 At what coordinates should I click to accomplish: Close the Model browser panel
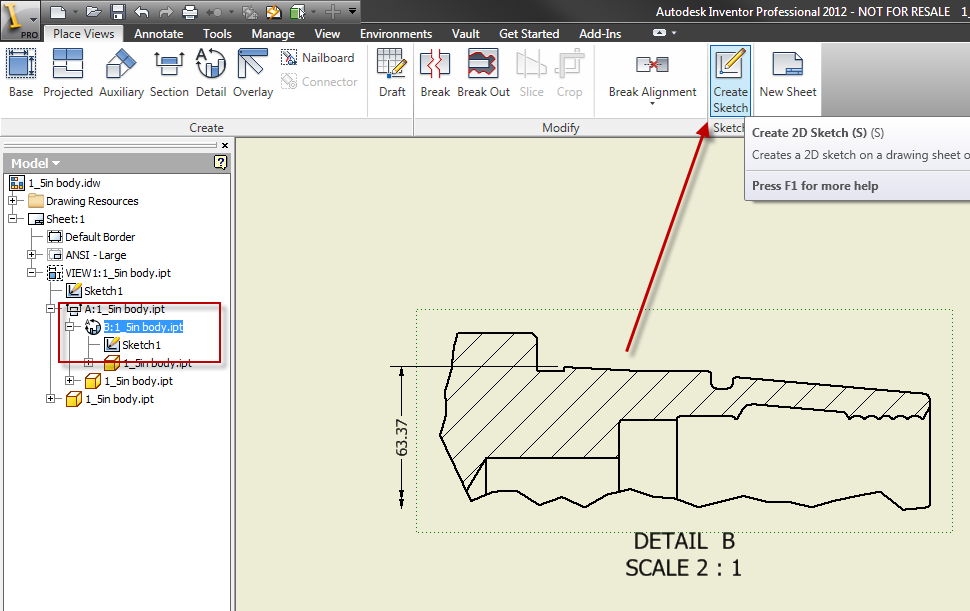[225, 145]
